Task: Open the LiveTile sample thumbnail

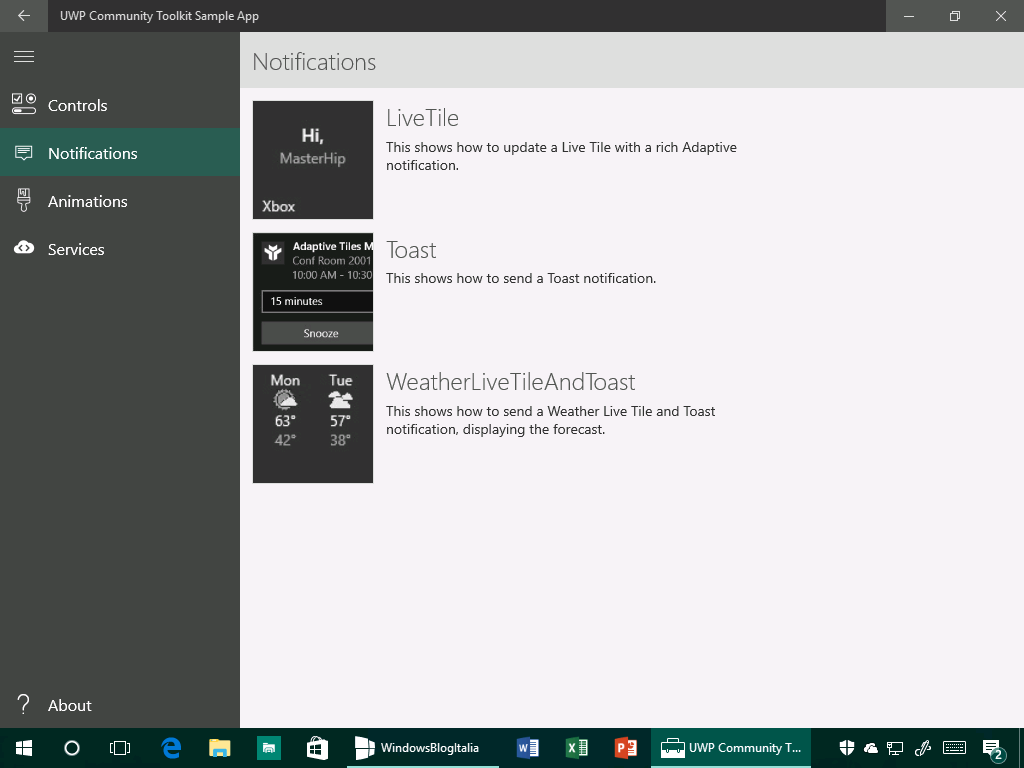Action: 313,160
